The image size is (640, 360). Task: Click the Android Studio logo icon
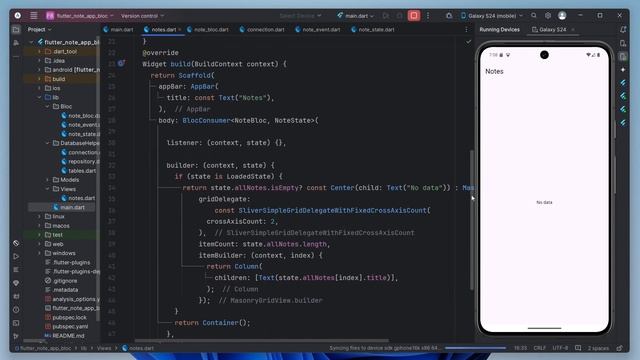tap(18, 16)
